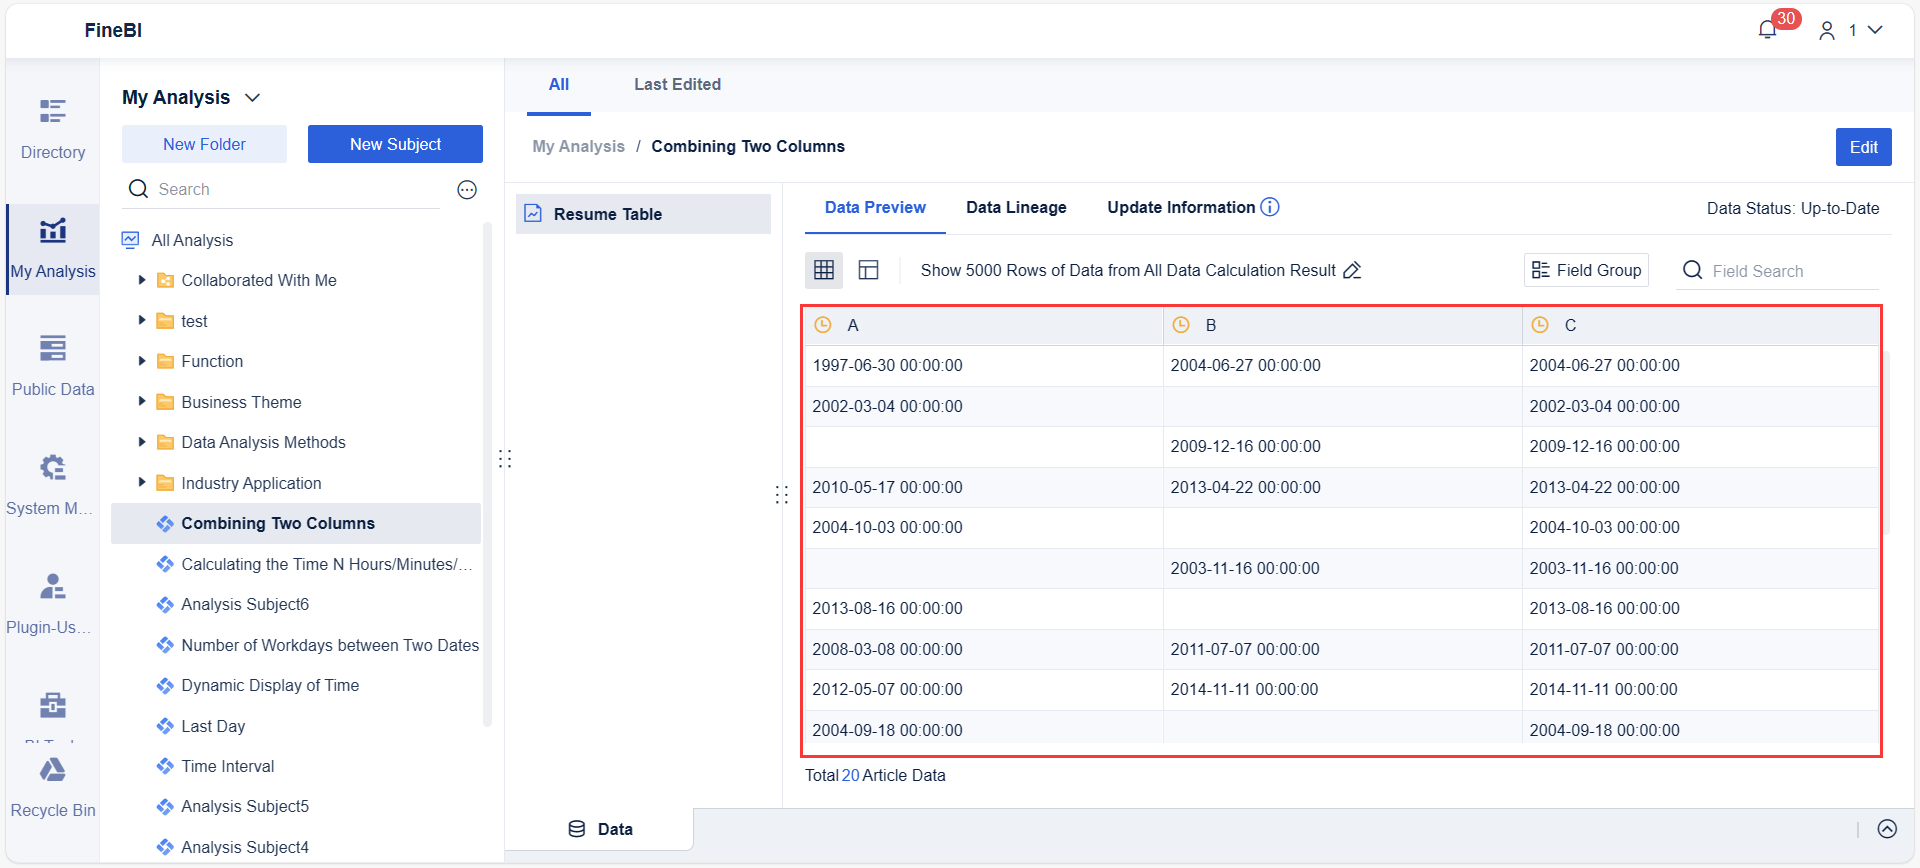Viewport: 1920px width, 868px height.
Task: Open the Dynamic Display of Time subject
Action: coord(270,685)
